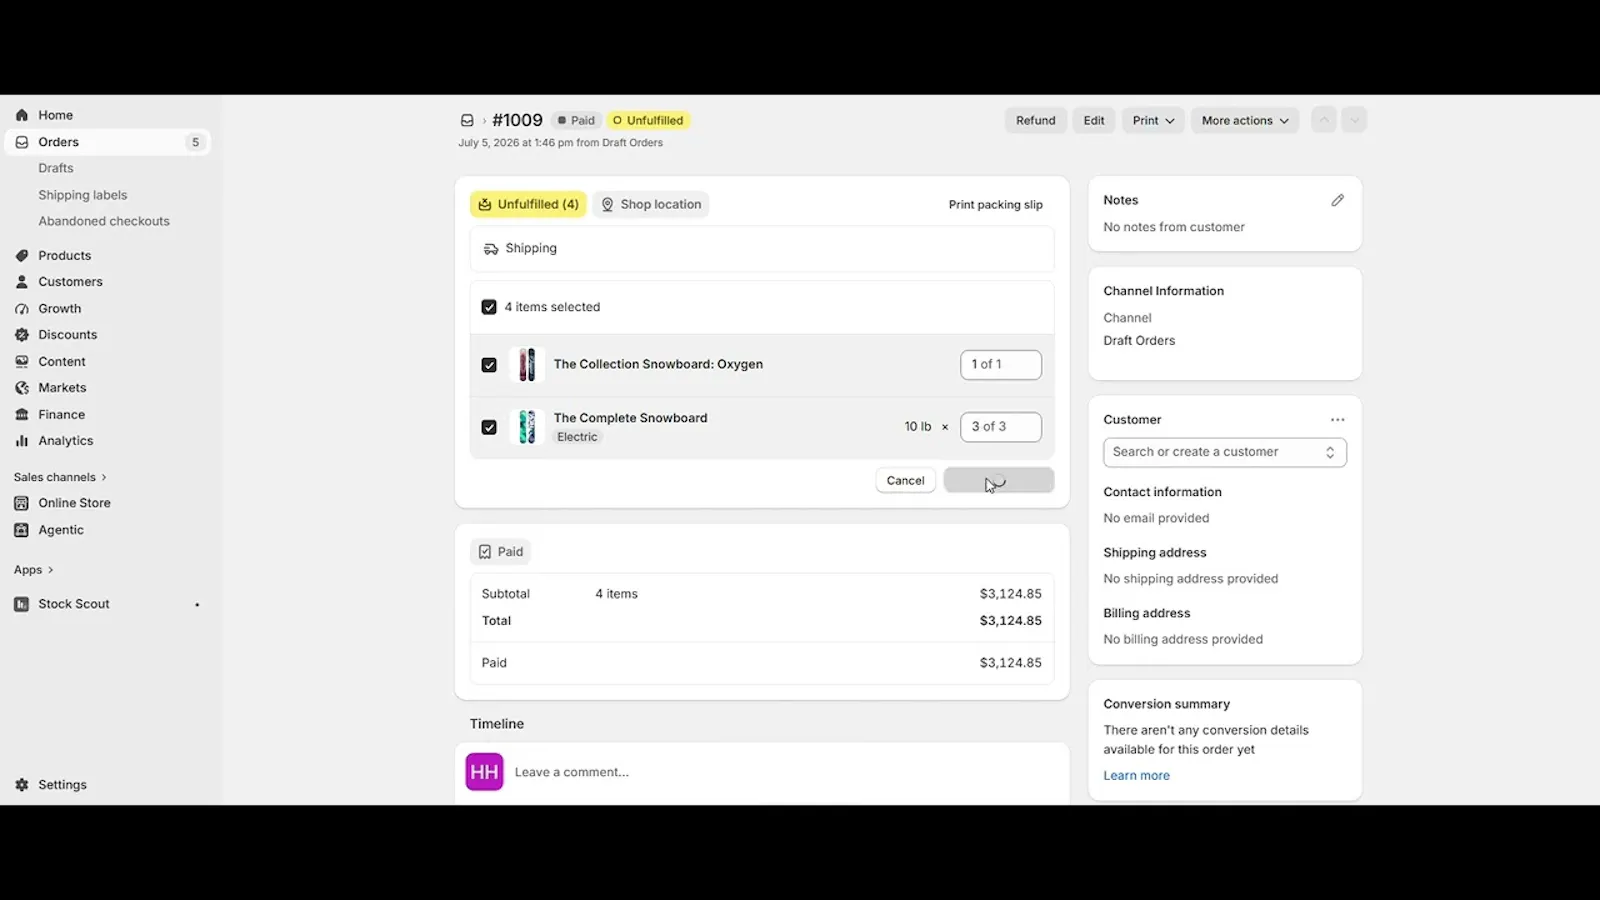Click the Orders inbox icon in sidebar
The image size is (1600, 900).
(22, 142)
